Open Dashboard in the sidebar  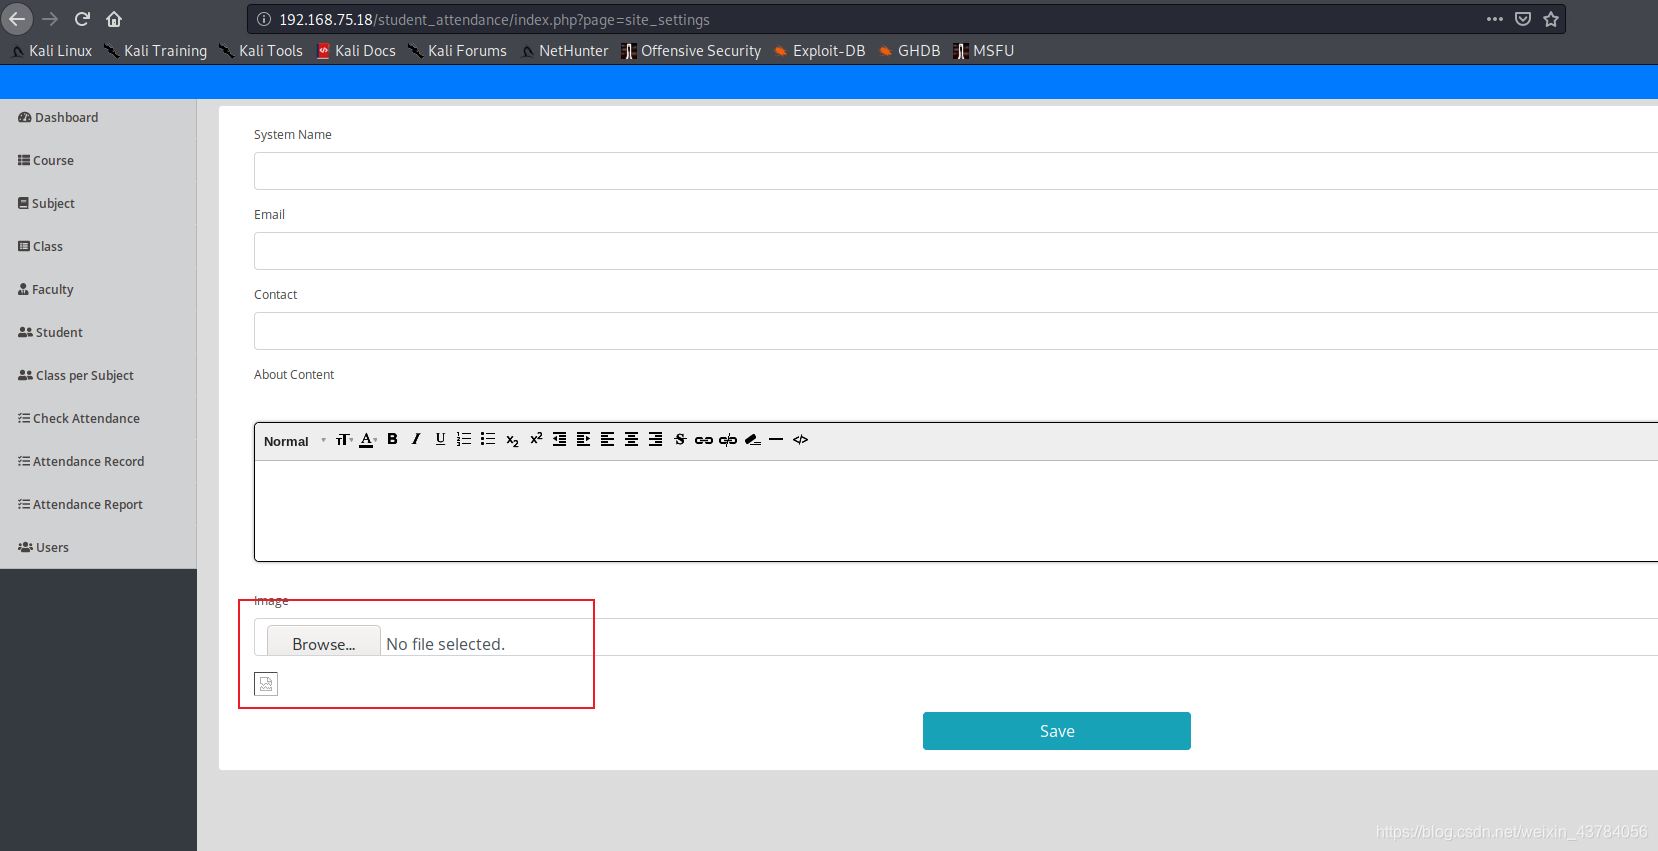pos(58,117)
